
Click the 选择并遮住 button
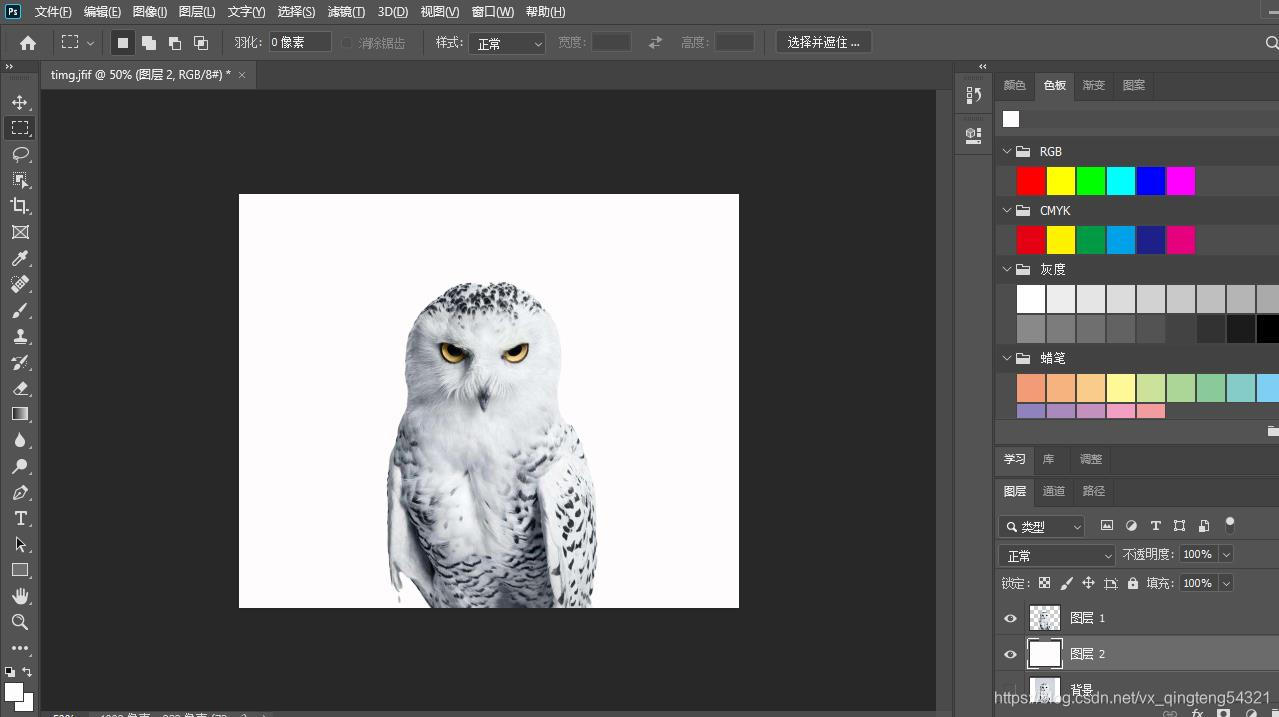[823, 42]
